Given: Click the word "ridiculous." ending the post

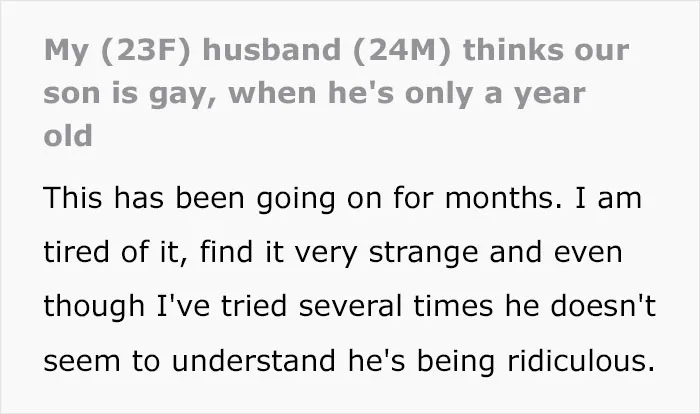Looking at the screenshot, I should tap(581, 361).
